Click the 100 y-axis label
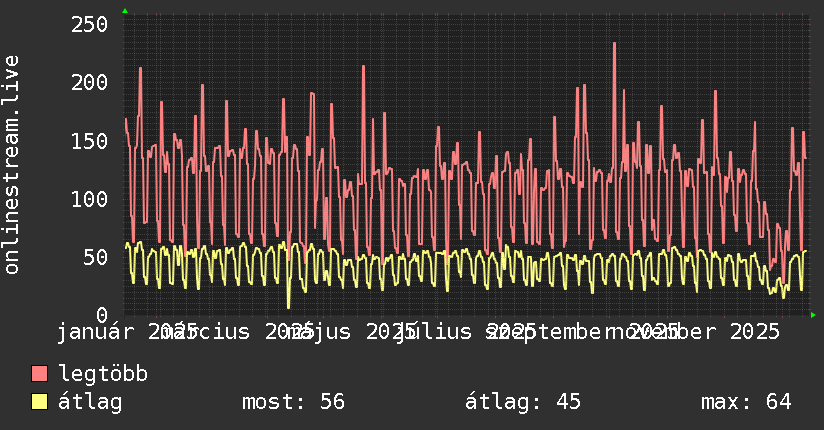The height and width of the screenshot is (430, 824). click(89, 199)
